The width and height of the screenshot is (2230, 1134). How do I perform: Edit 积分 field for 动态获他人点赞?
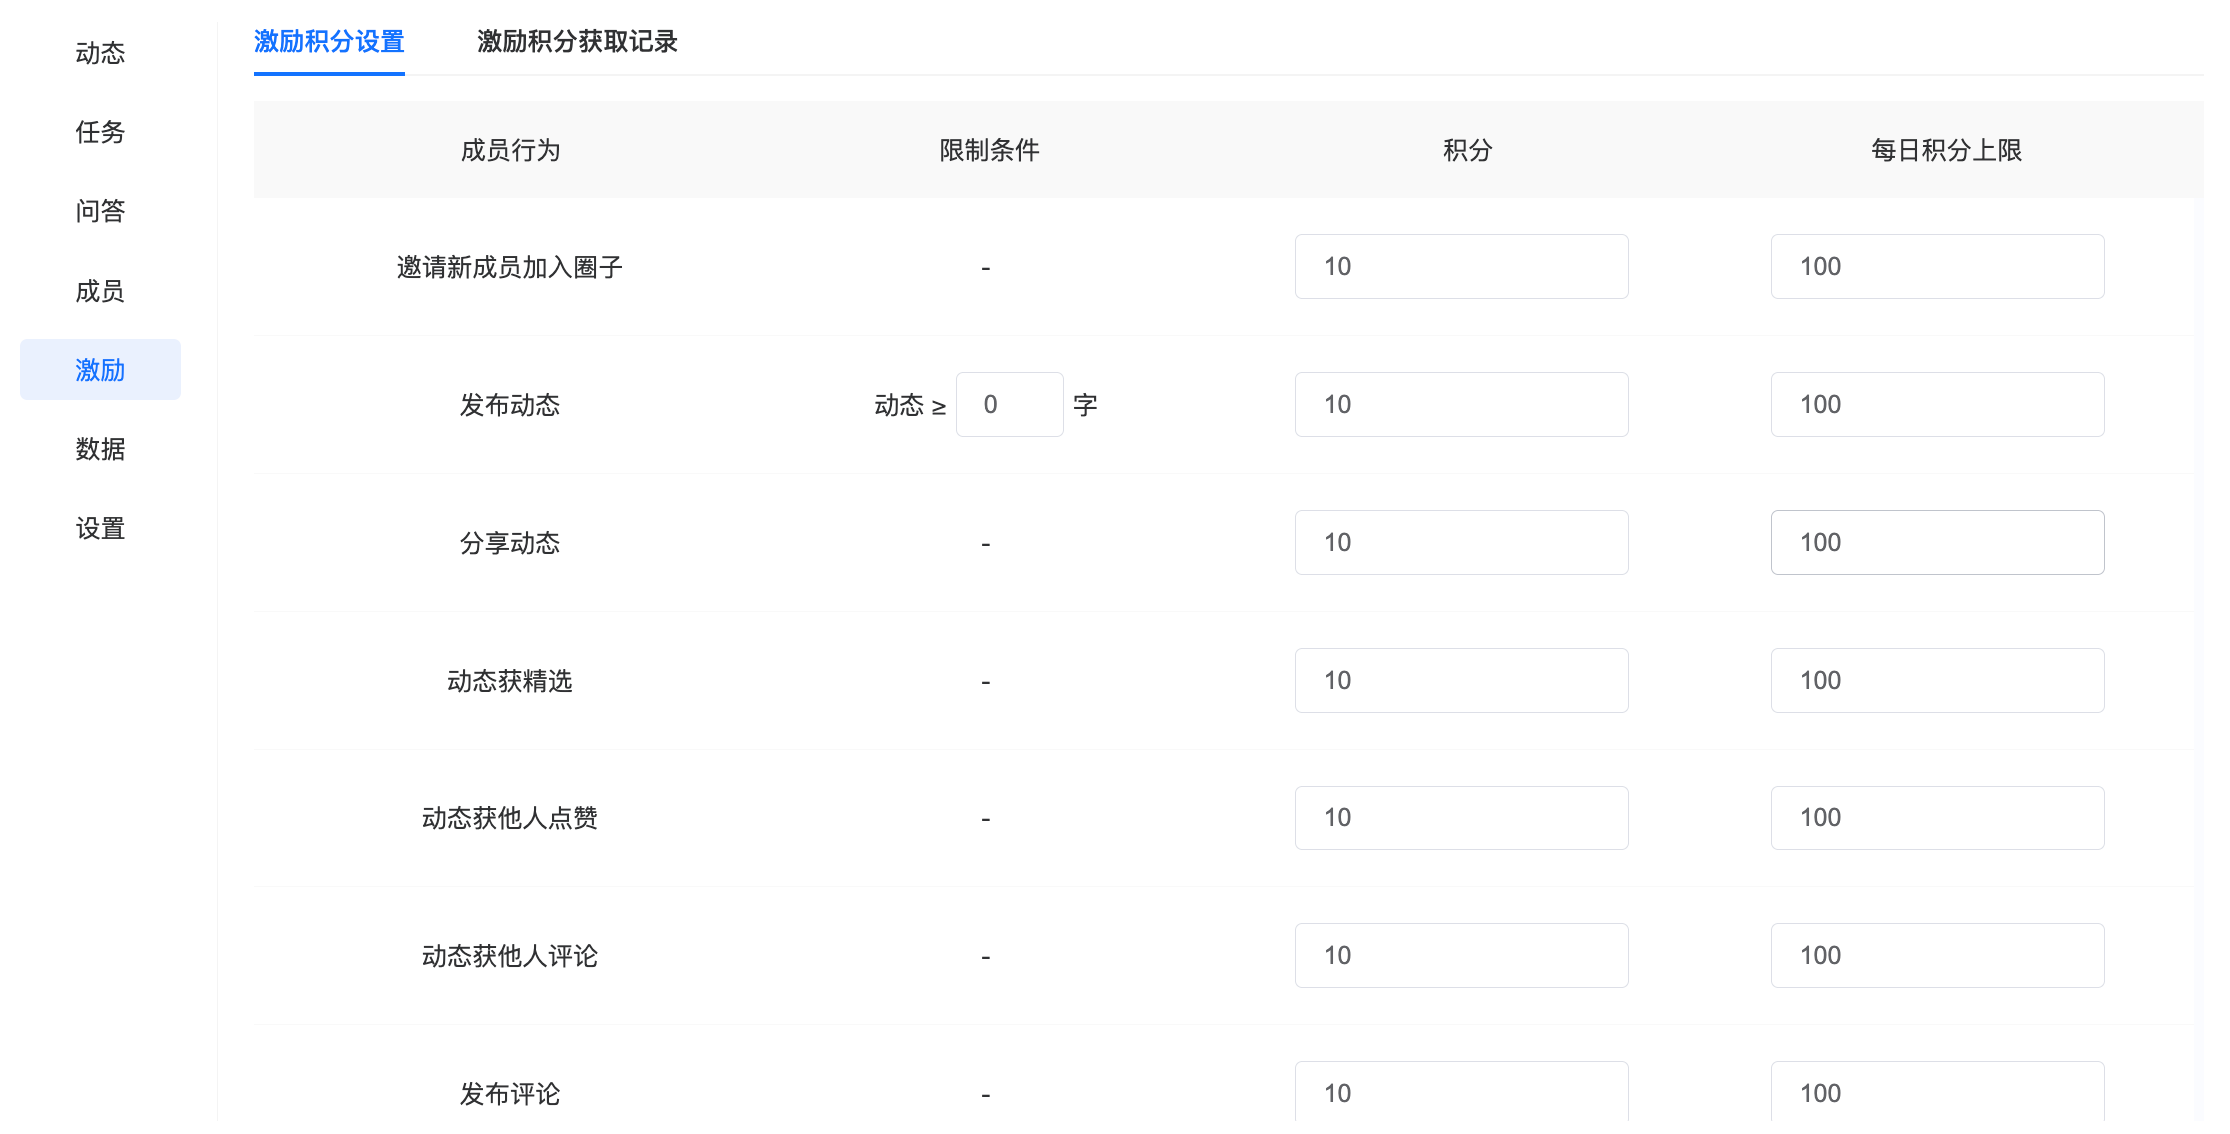tap(1461, 818)
